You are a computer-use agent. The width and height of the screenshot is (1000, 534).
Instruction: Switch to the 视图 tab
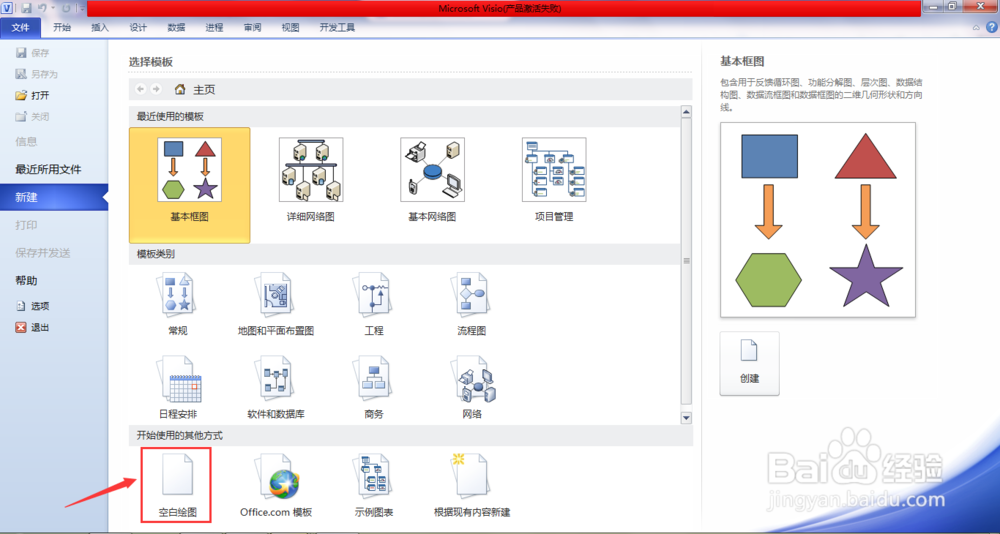(291, 27)
